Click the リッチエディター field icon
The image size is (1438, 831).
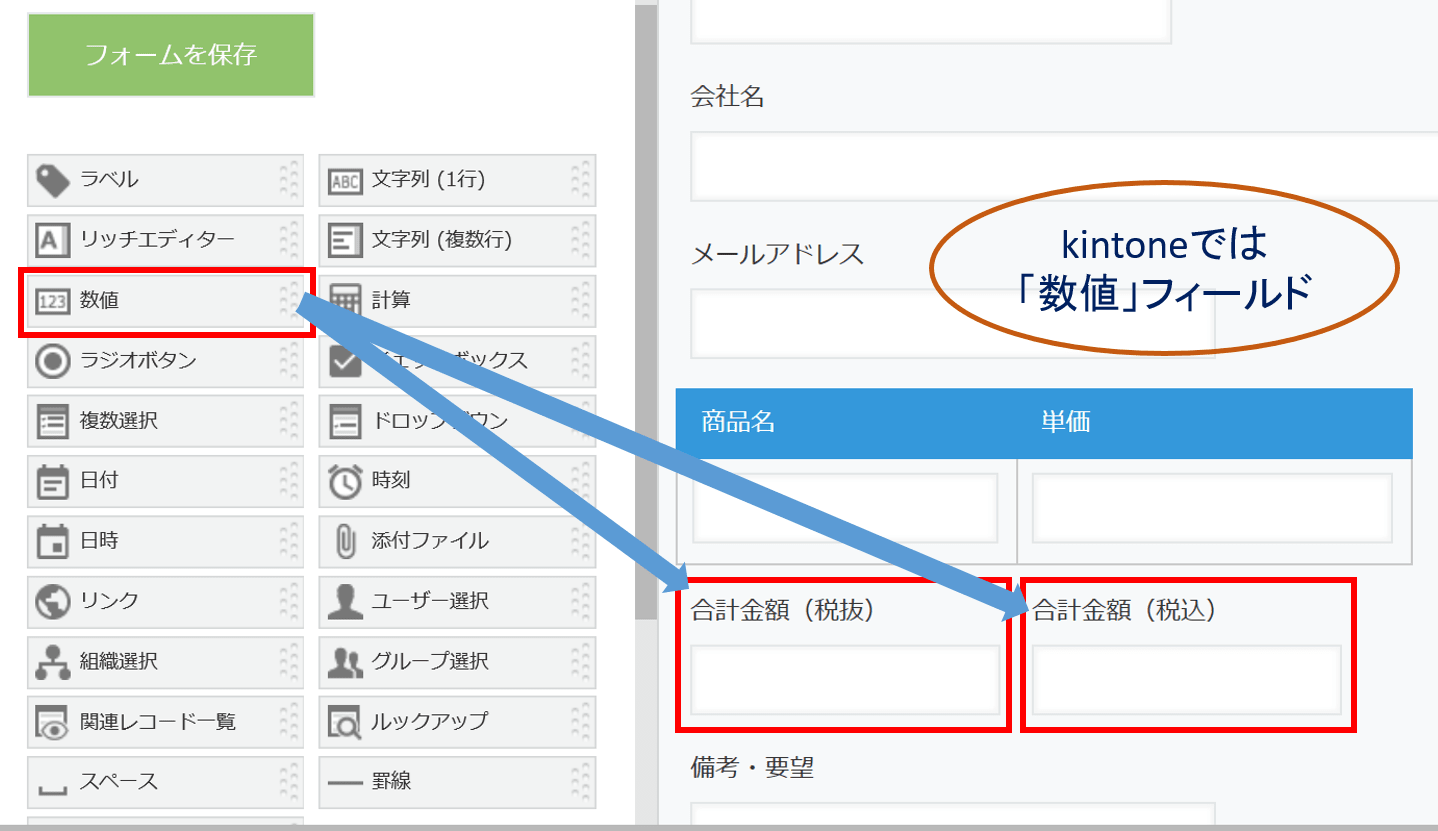[x=165, y=240]
